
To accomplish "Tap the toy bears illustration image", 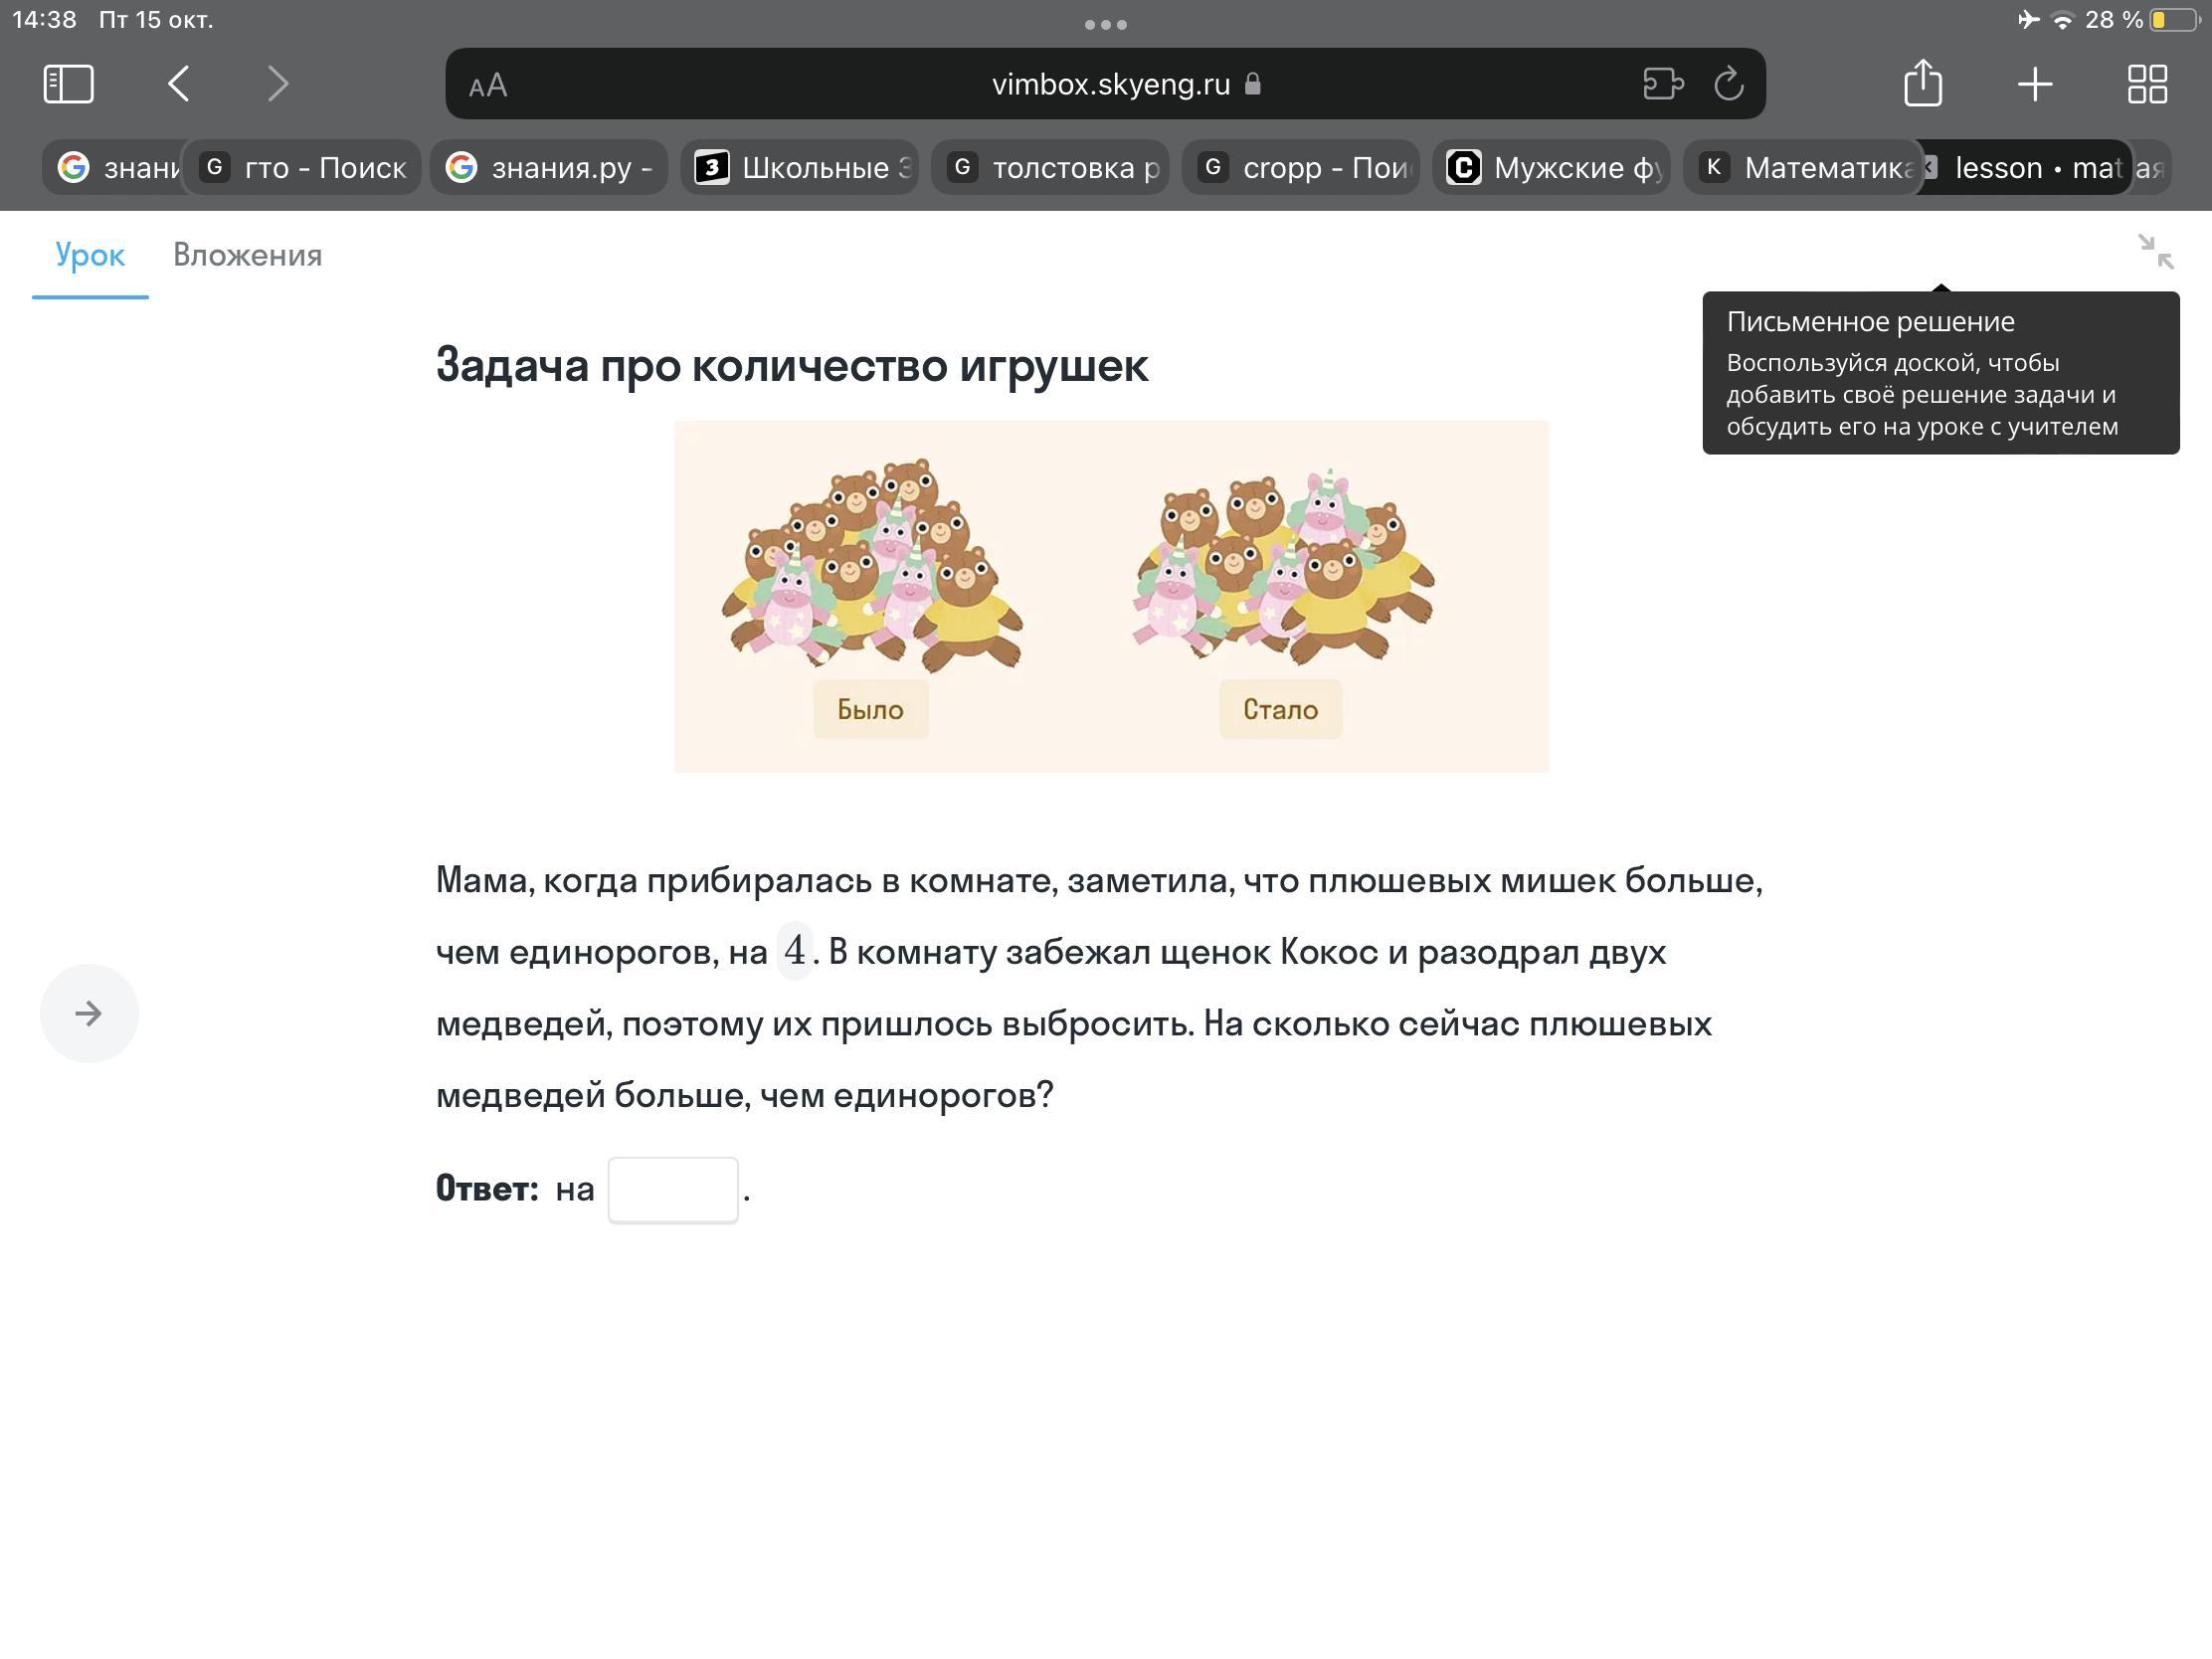I will click(x=1111, y=596).
